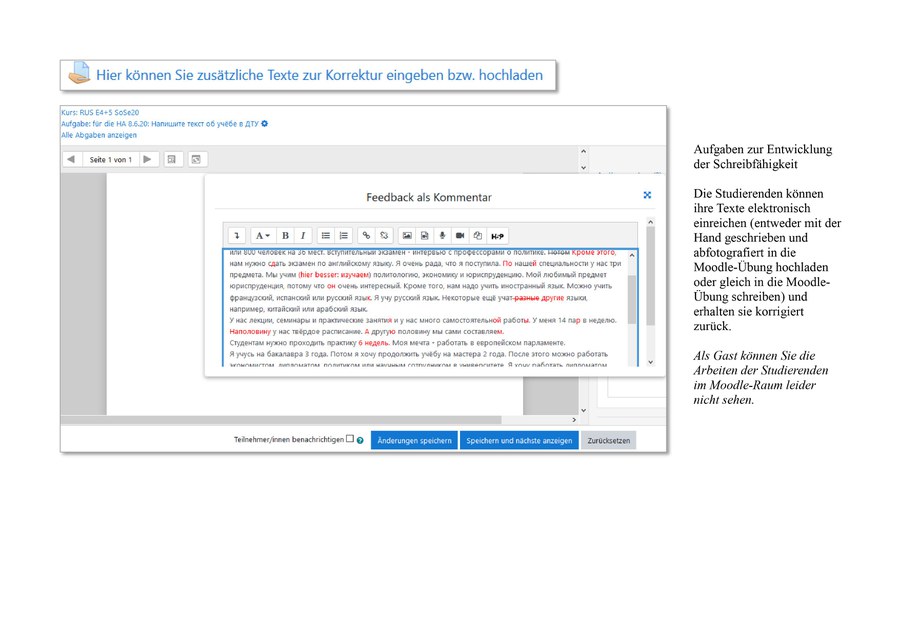Open settings gear next to Aufgabe title
This screenshot has height=636, width=900.
pos(265,123)
